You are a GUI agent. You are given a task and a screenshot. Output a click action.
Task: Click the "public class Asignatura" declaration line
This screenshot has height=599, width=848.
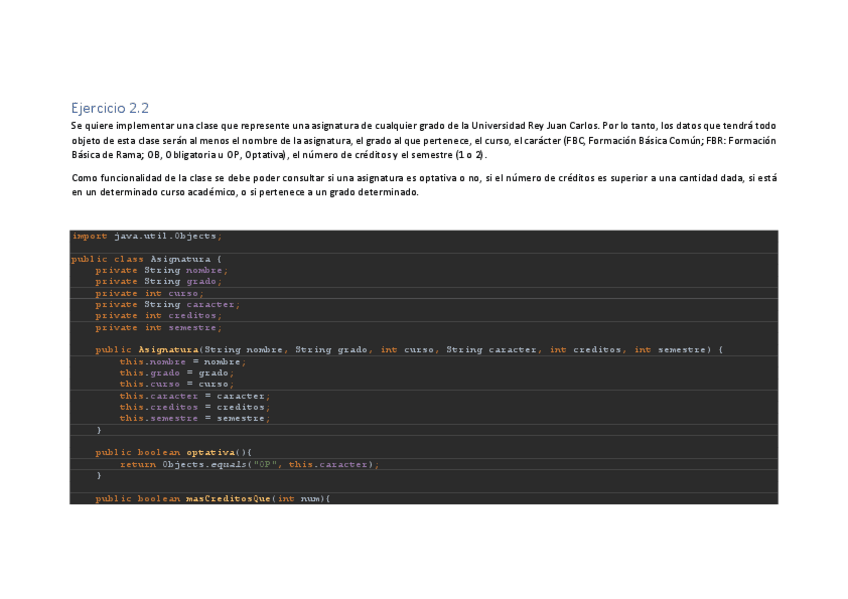click(139, 259)
